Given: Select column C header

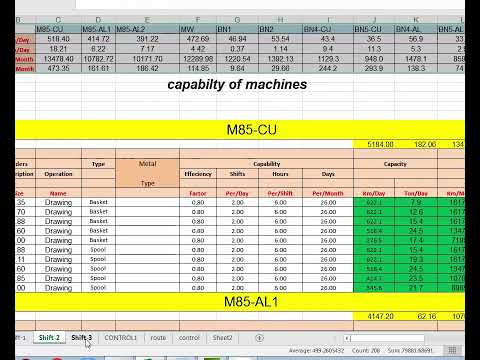Looking at the screenshot, I should [58, 20].
